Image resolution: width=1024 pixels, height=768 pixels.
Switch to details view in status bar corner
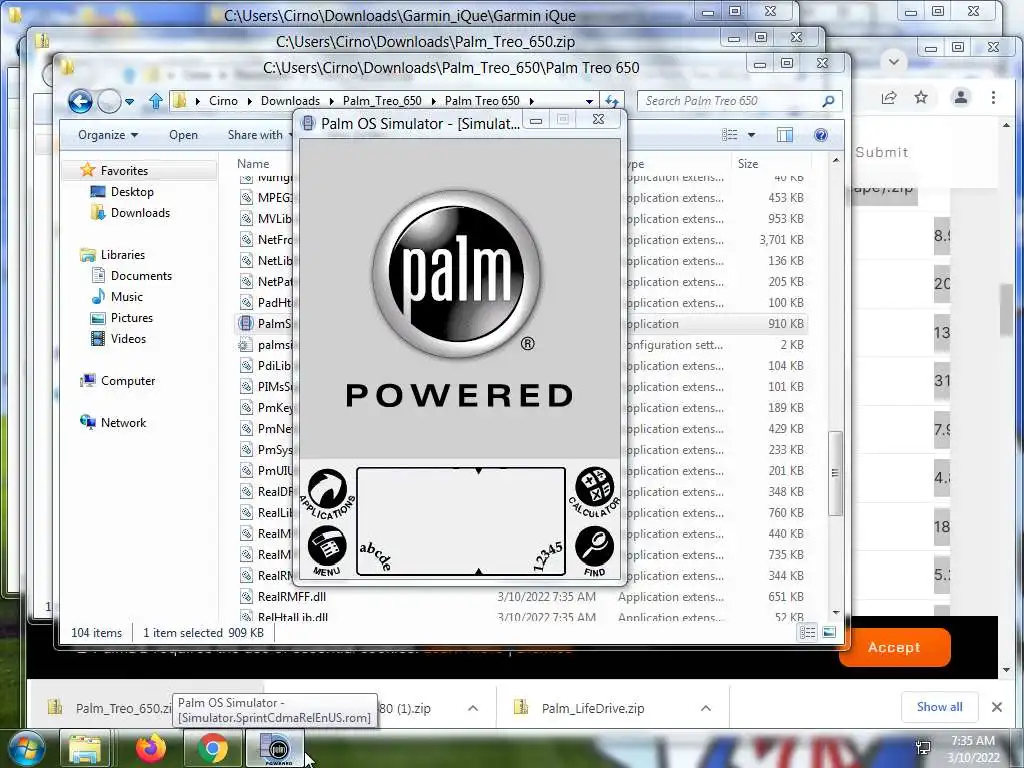point(808,632)
